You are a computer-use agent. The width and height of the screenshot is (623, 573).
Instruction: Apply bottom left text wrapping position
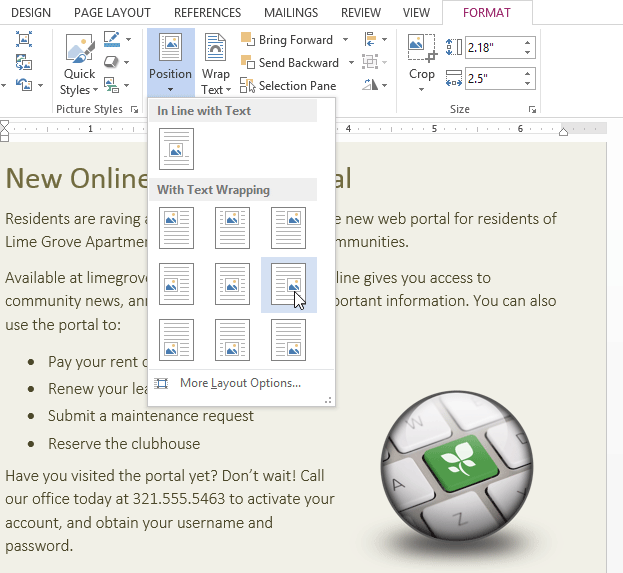(x=176, y=340)
